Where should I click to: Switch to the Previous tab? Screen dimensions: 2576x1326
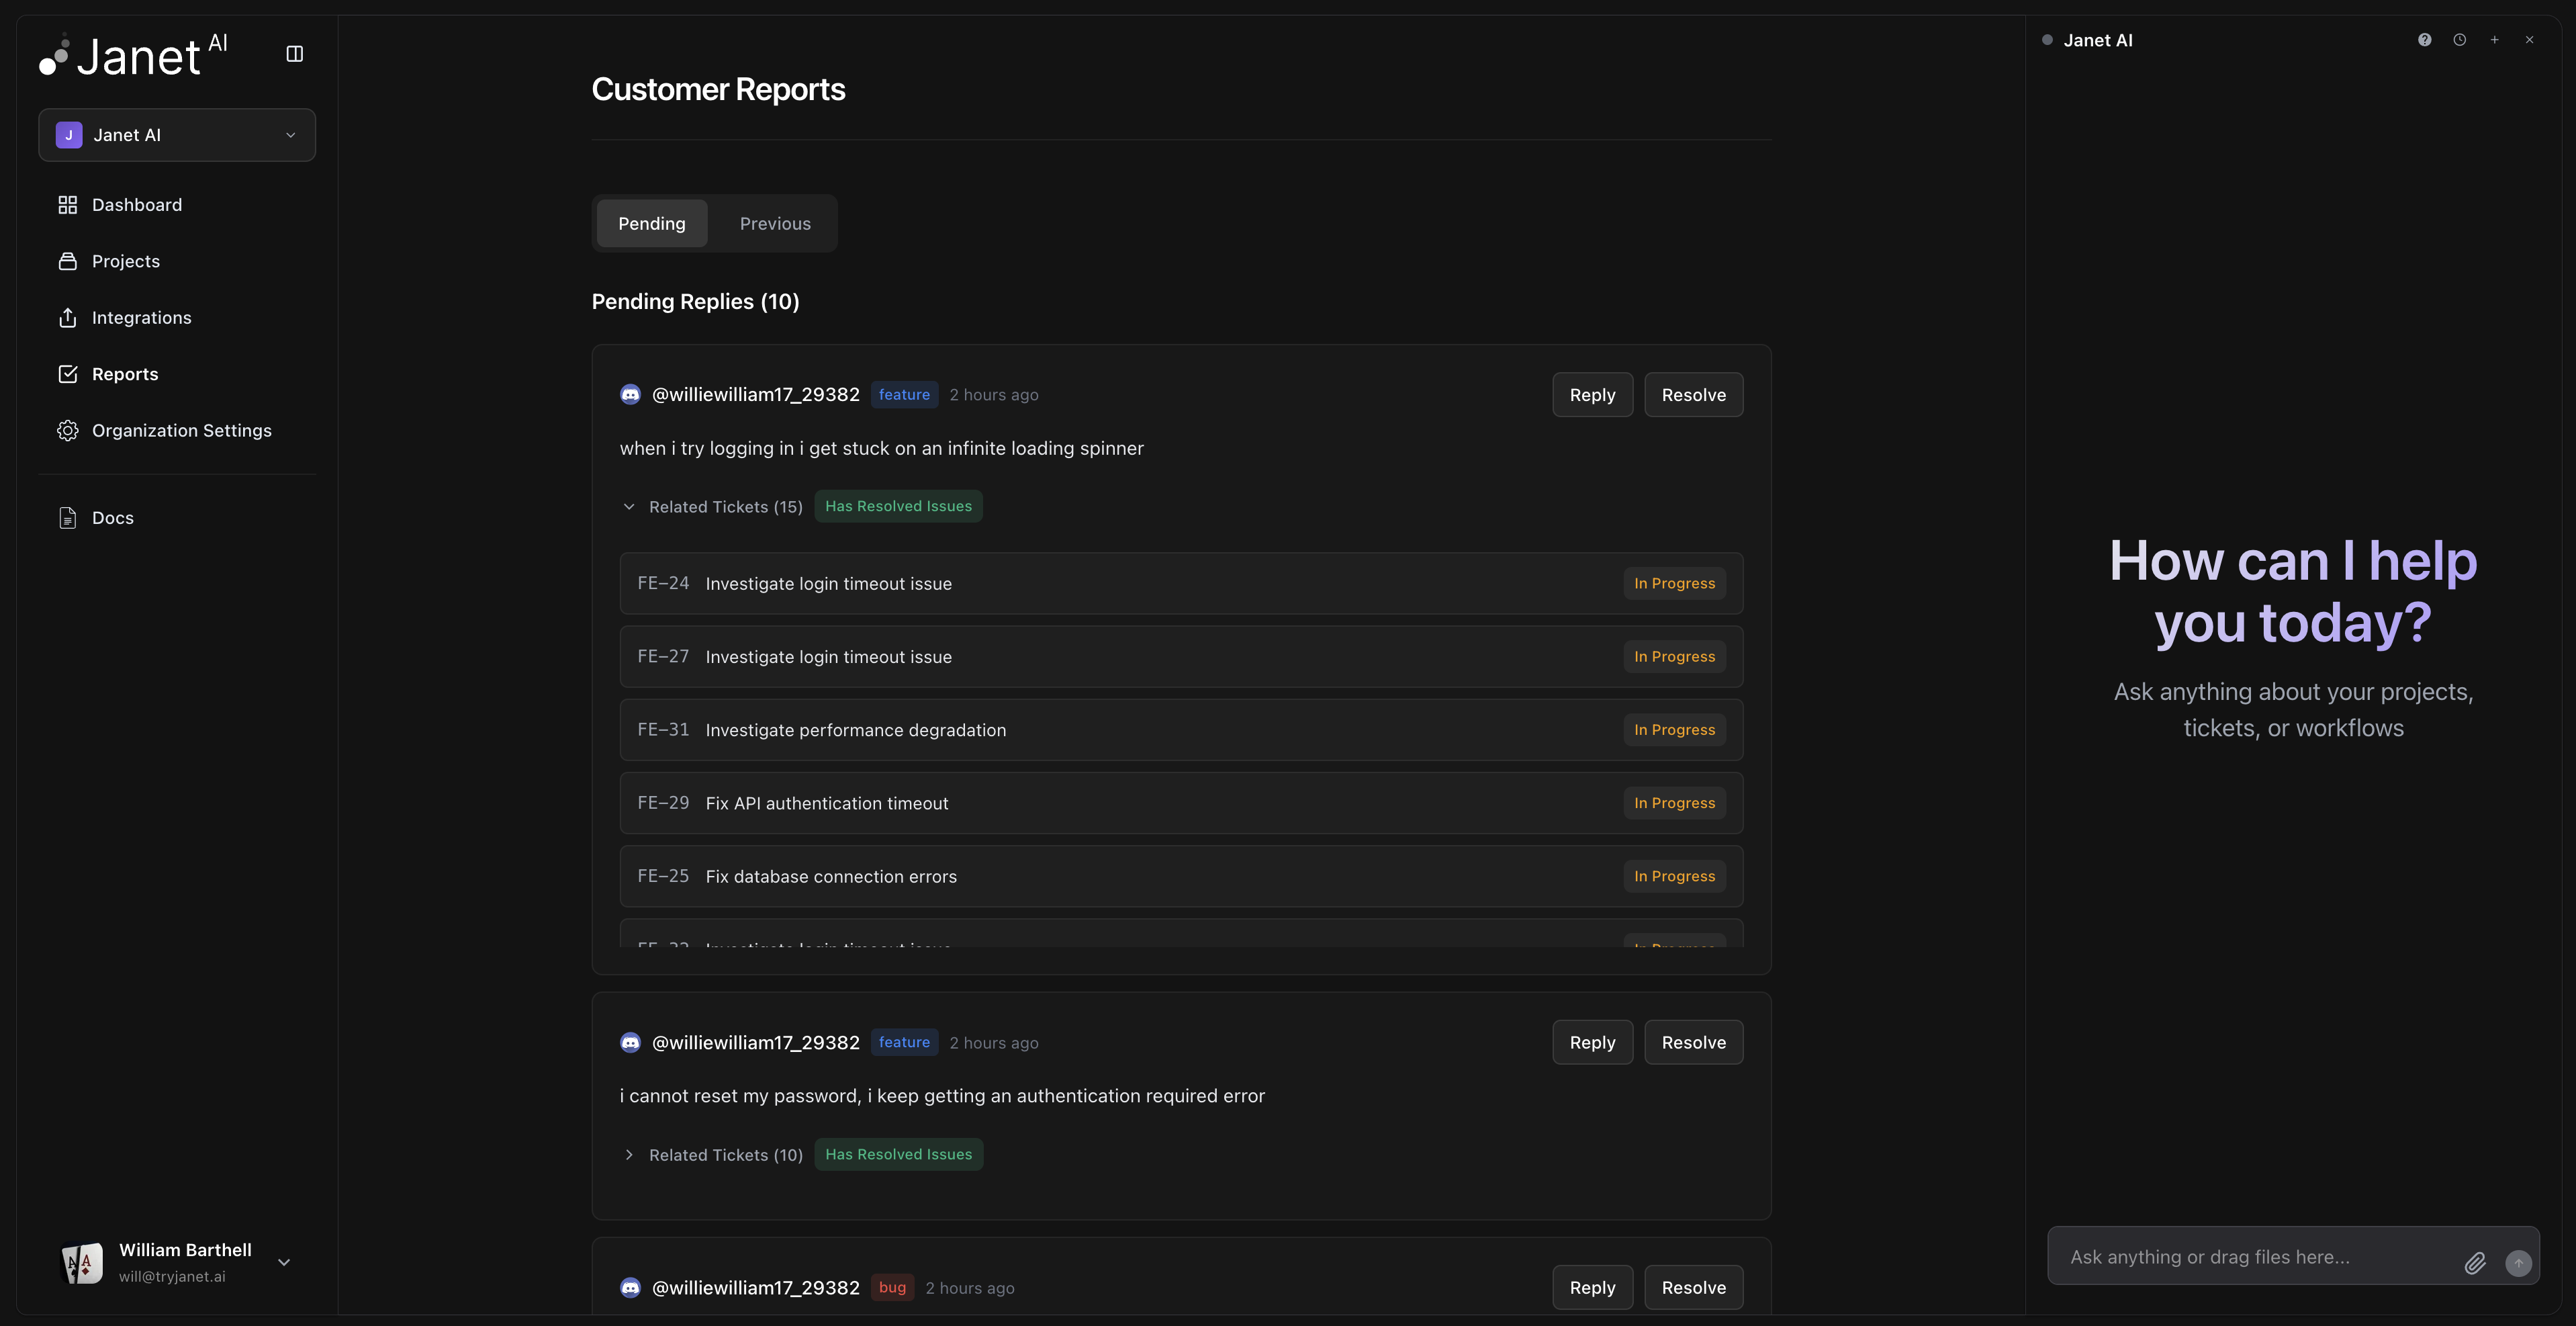tap(775, 223)
